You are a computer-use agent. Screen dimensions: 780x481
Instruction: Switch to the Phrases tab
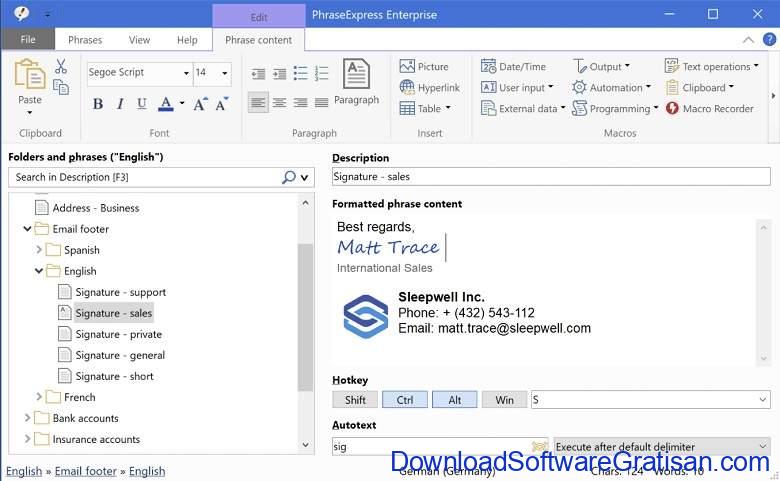[85, 40]
